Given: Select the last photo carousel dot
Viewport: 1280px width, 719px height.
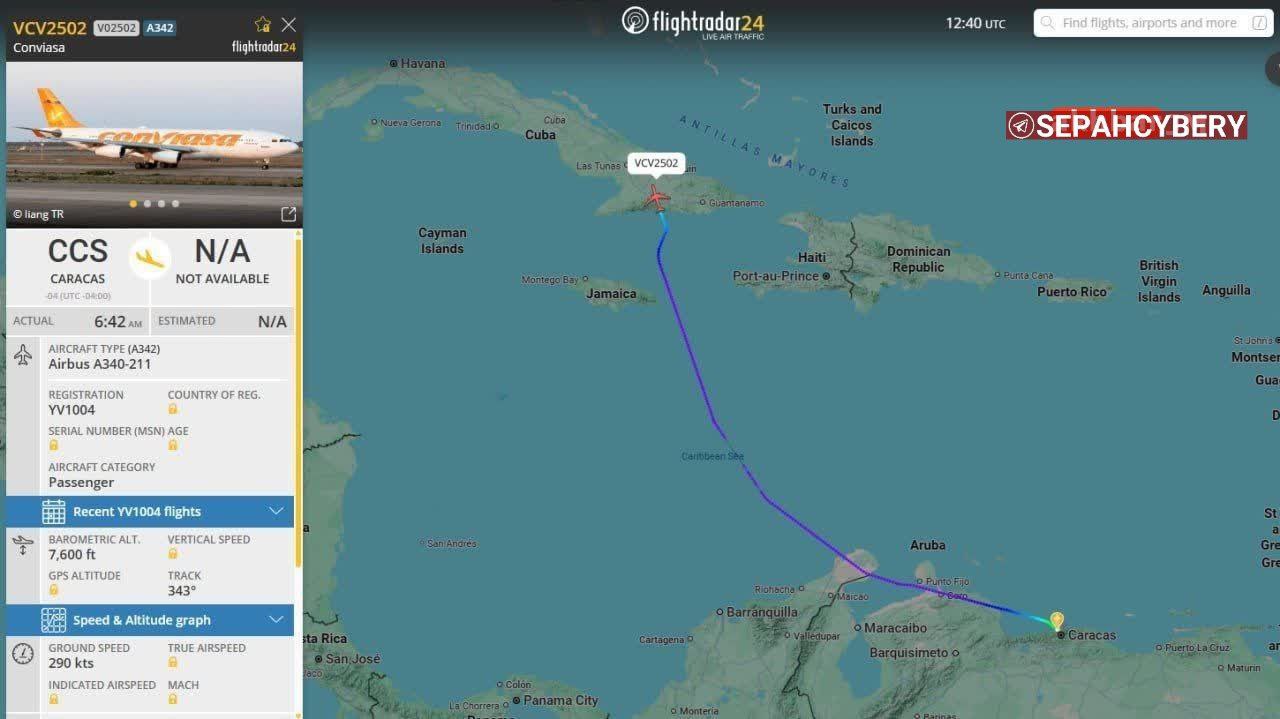Looking at the screenshot, I should click(x=175, y=204).
